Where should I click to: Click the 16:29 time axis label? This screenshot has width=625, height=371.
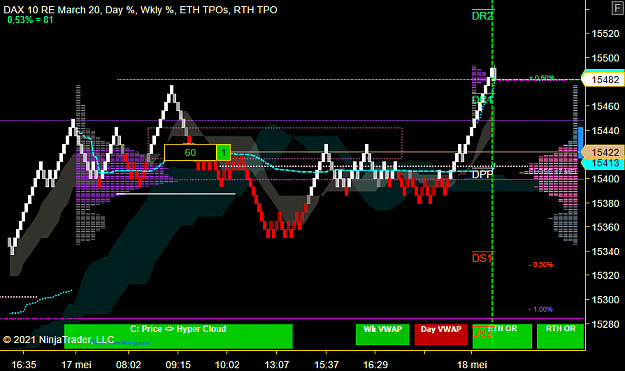[375, 365]
